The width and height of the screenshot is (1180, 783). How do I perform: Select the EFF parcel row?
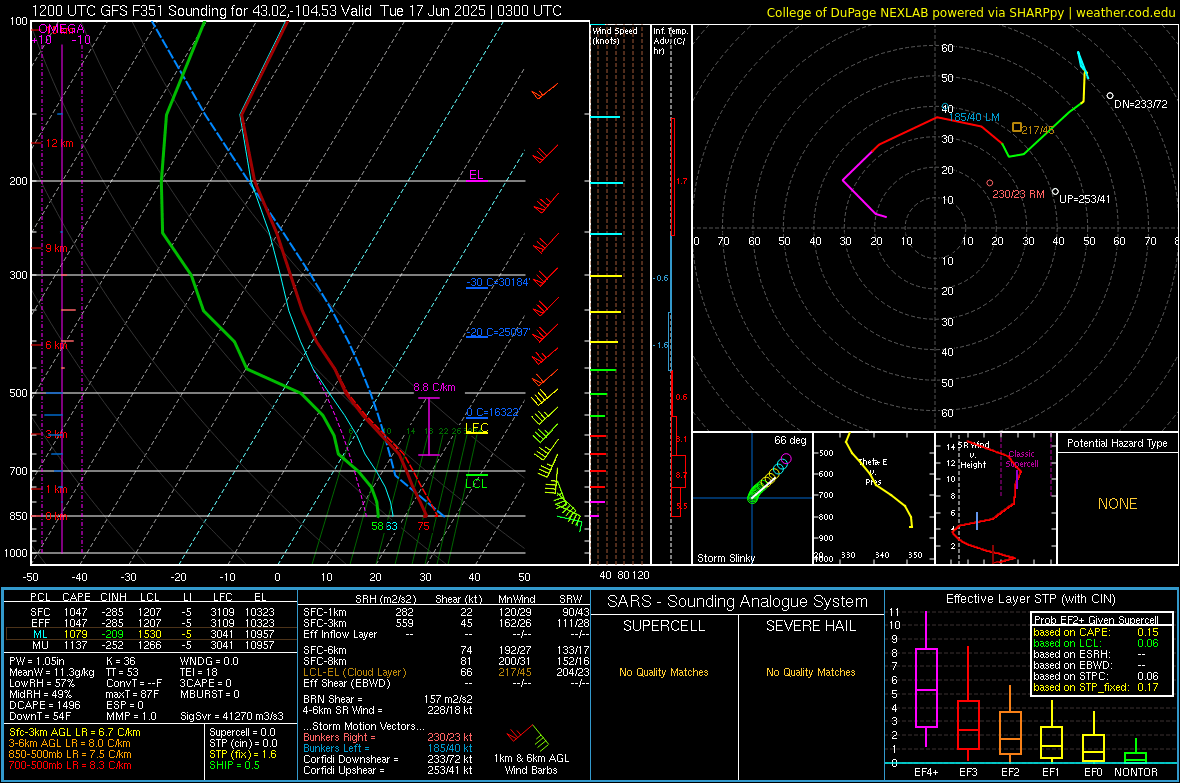[151, 623]
